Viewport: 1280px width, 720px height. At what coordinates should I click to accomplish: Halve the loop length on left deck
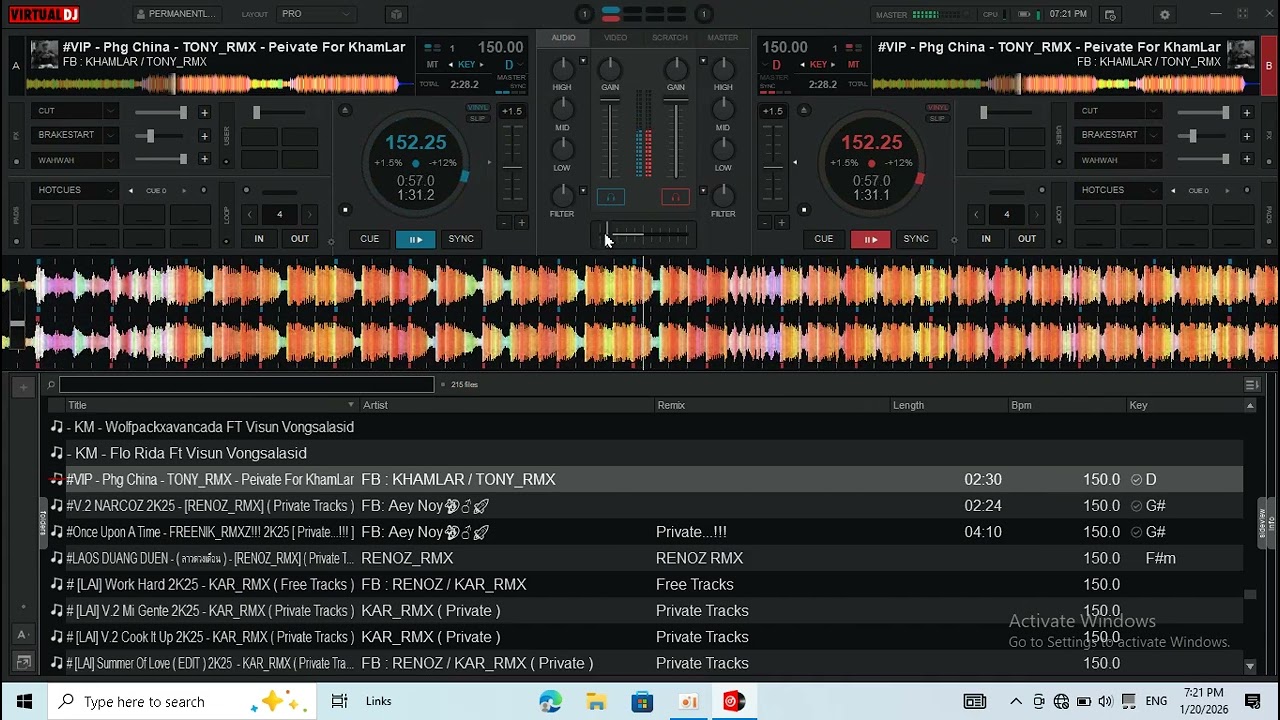[249, 214]
